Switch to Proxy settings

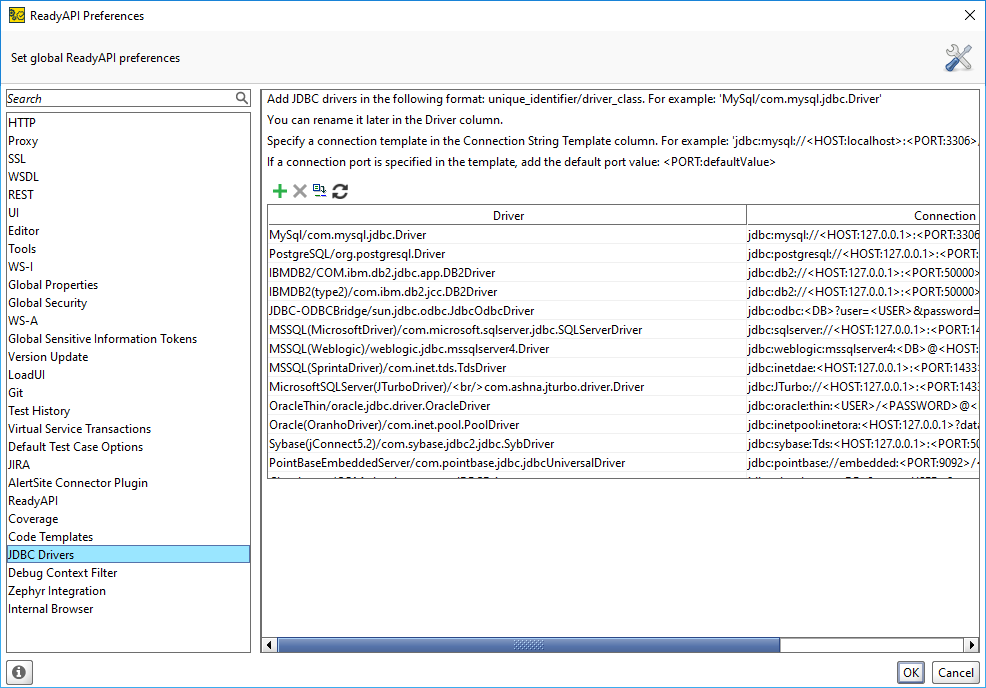coord(23,140)
